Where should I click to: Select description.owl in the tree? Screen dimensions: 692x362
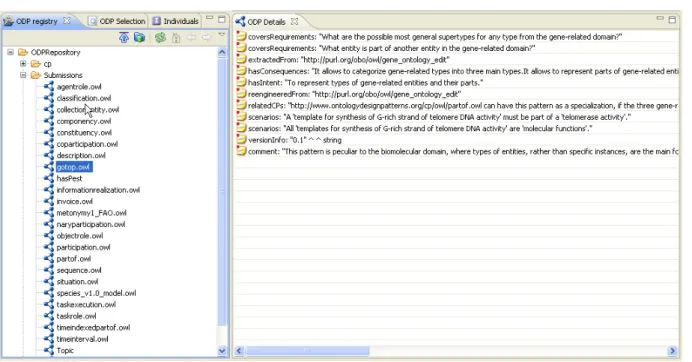pos(81,155)
